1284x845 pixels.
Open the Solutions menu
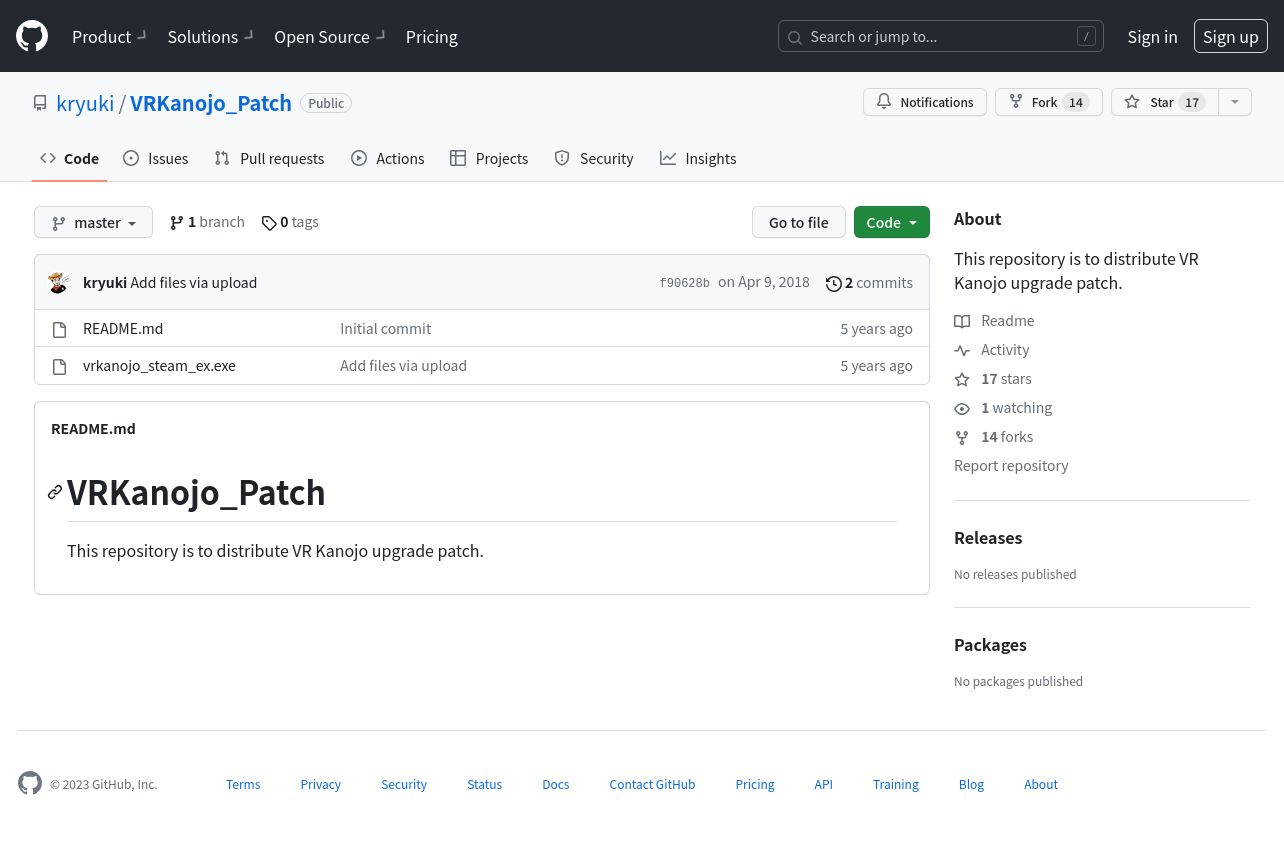coord(210,36)
